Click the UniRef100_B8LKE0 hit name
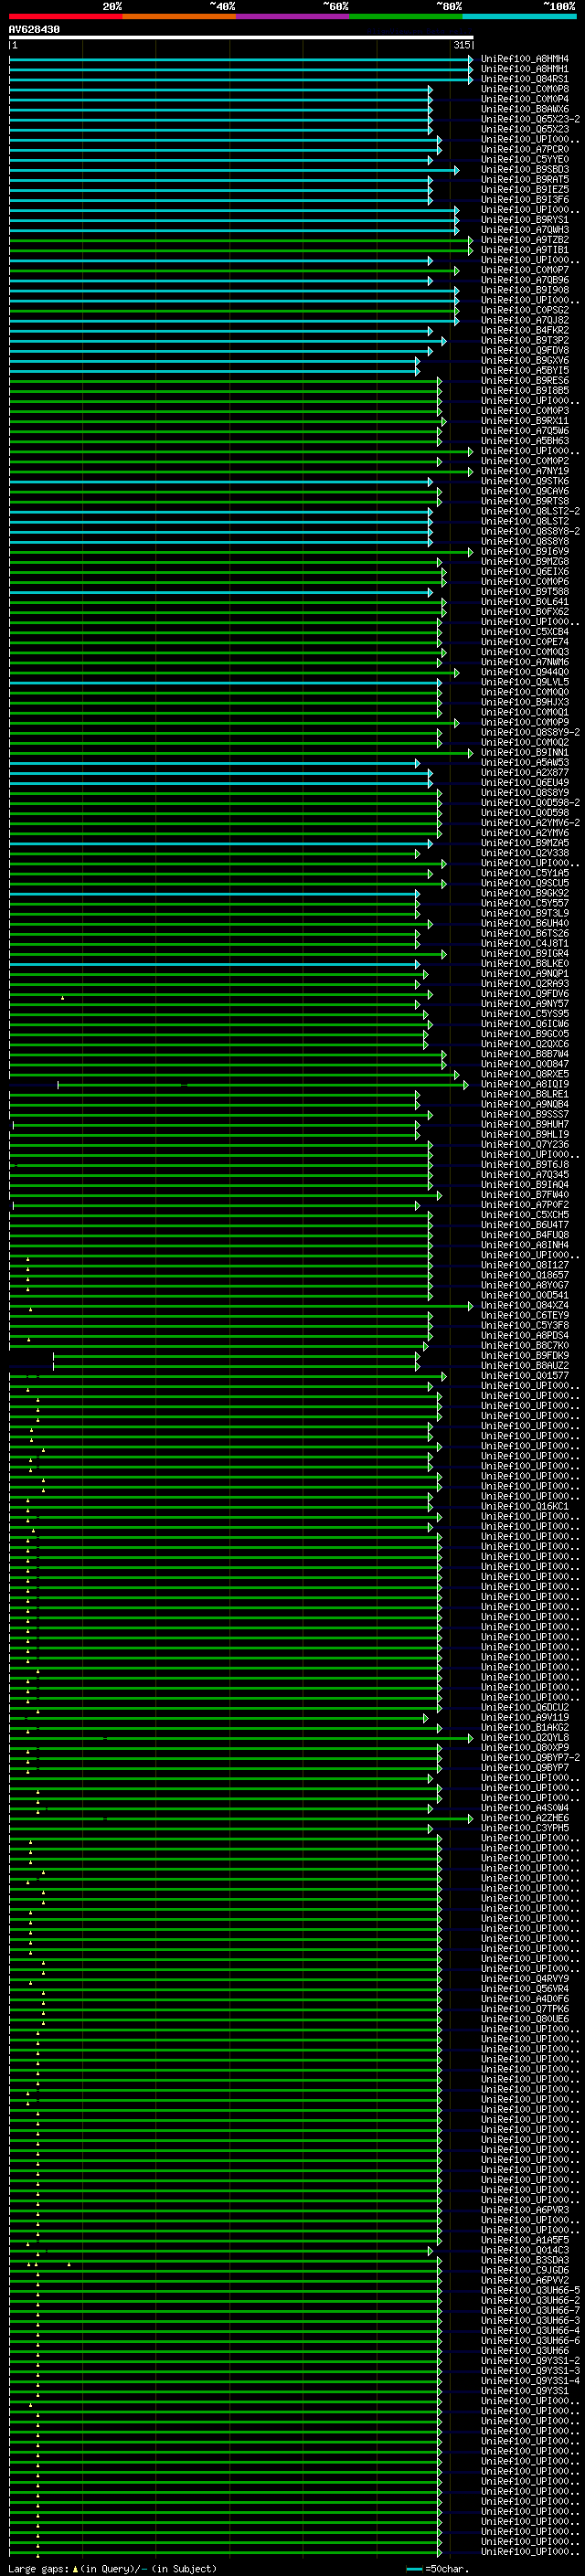 click(525, 963)
